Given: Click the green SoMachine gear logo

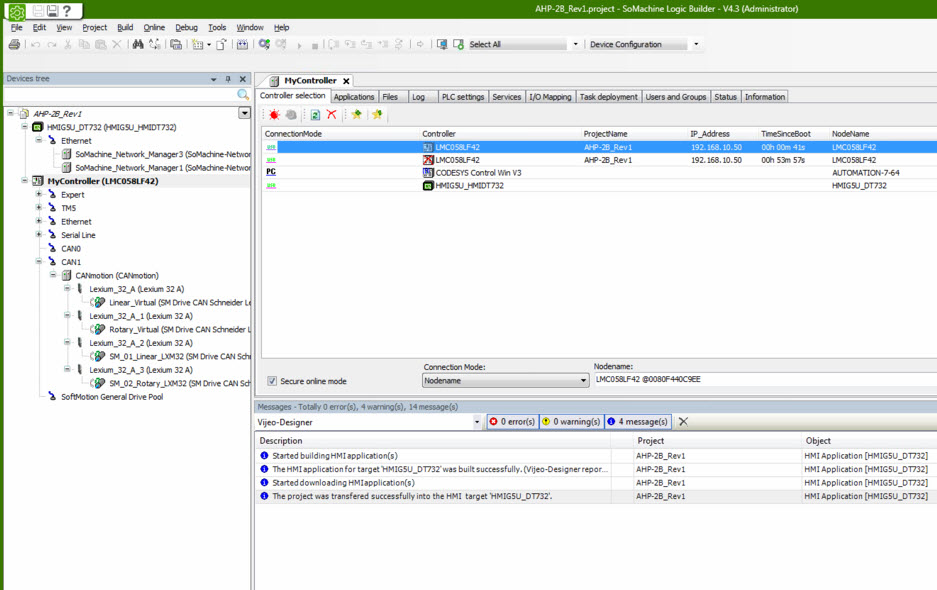Looking at the screenshot, I should click(17, 11).
